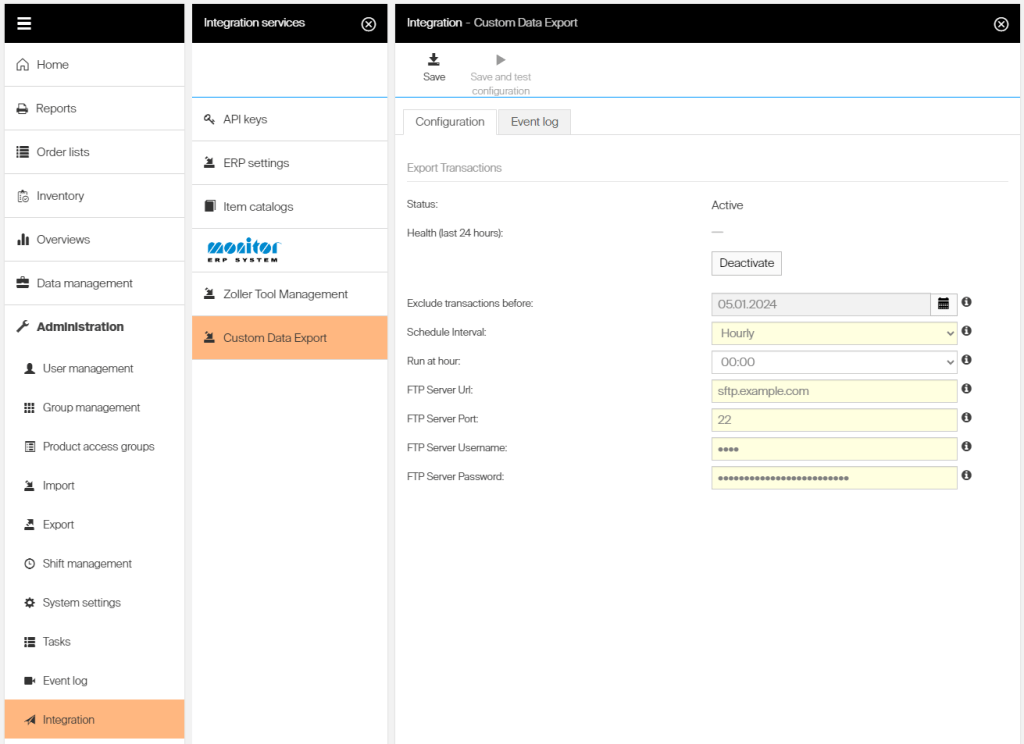Viewport: 1024px width, 744px height.
Task: Open API keys in Integration services
Action: [x=245, y=119]
